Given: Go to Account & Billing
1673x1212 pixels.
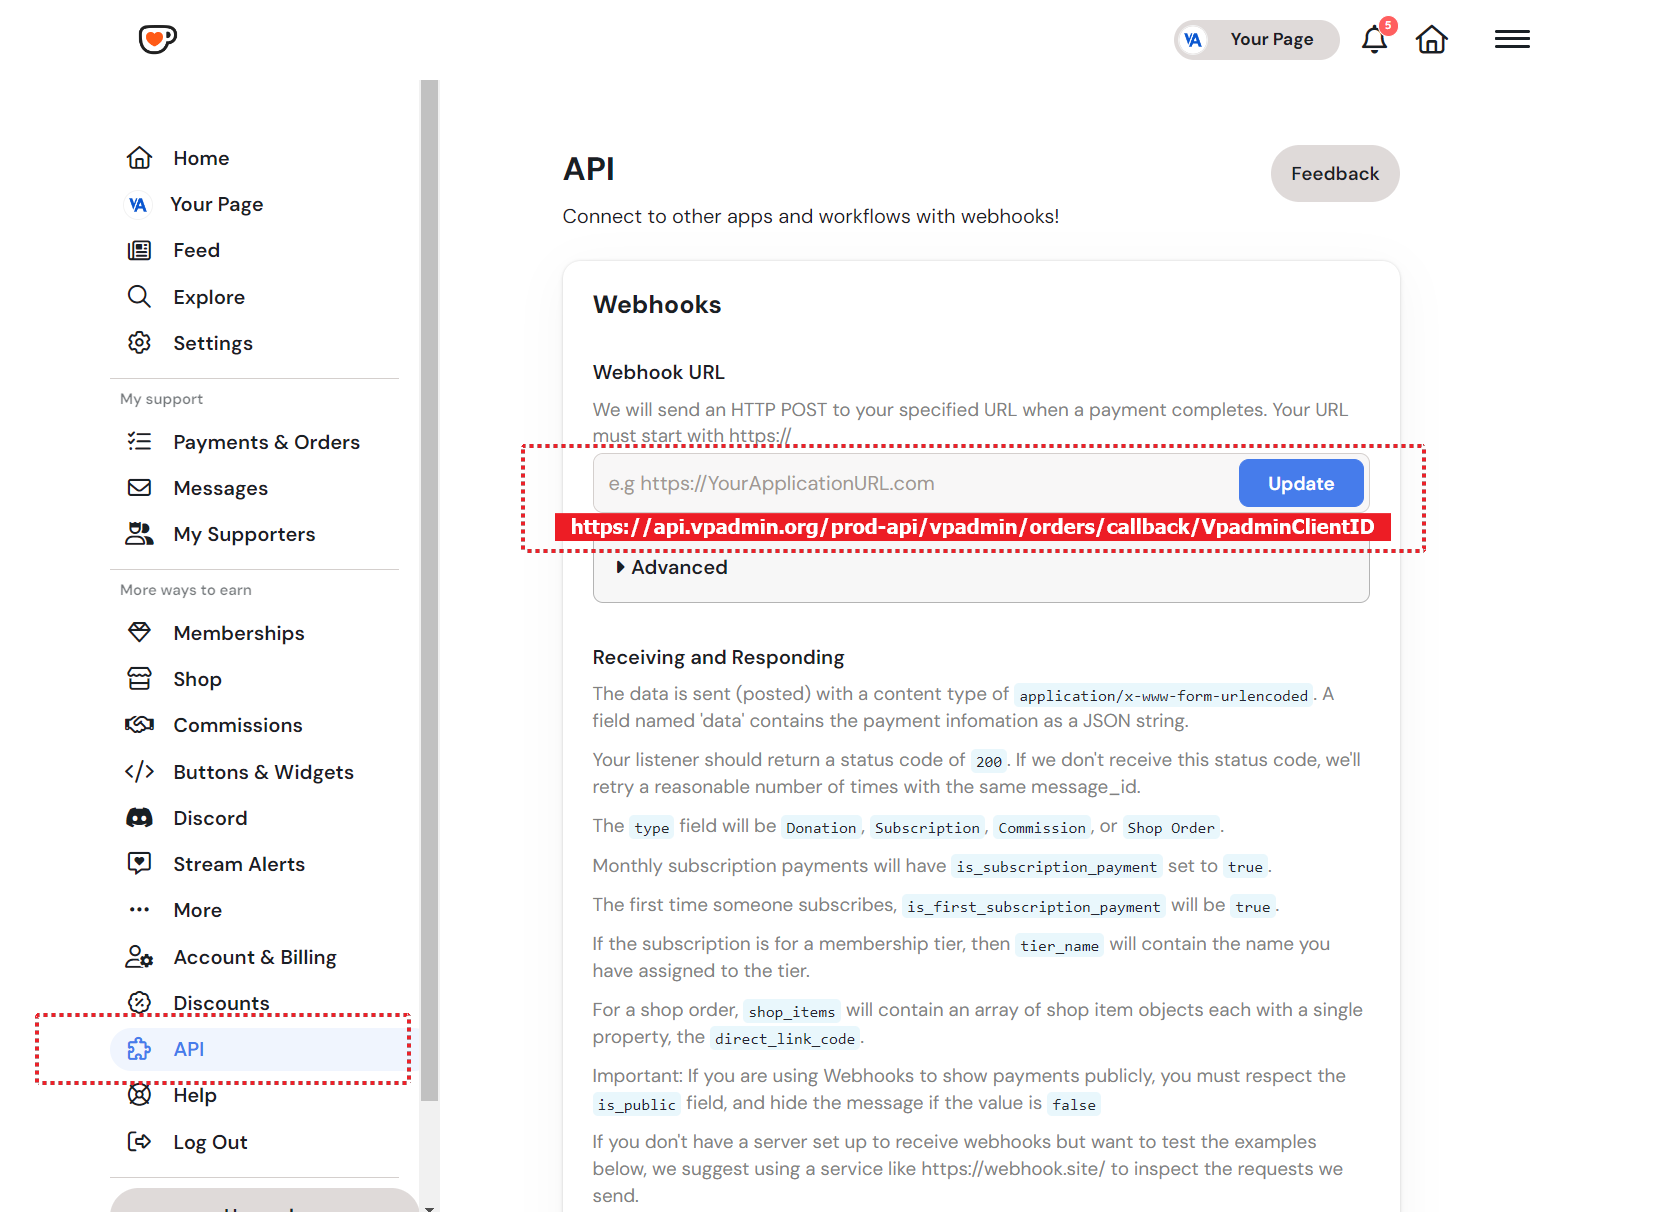Looking at the screenshot, I should 254,957.
